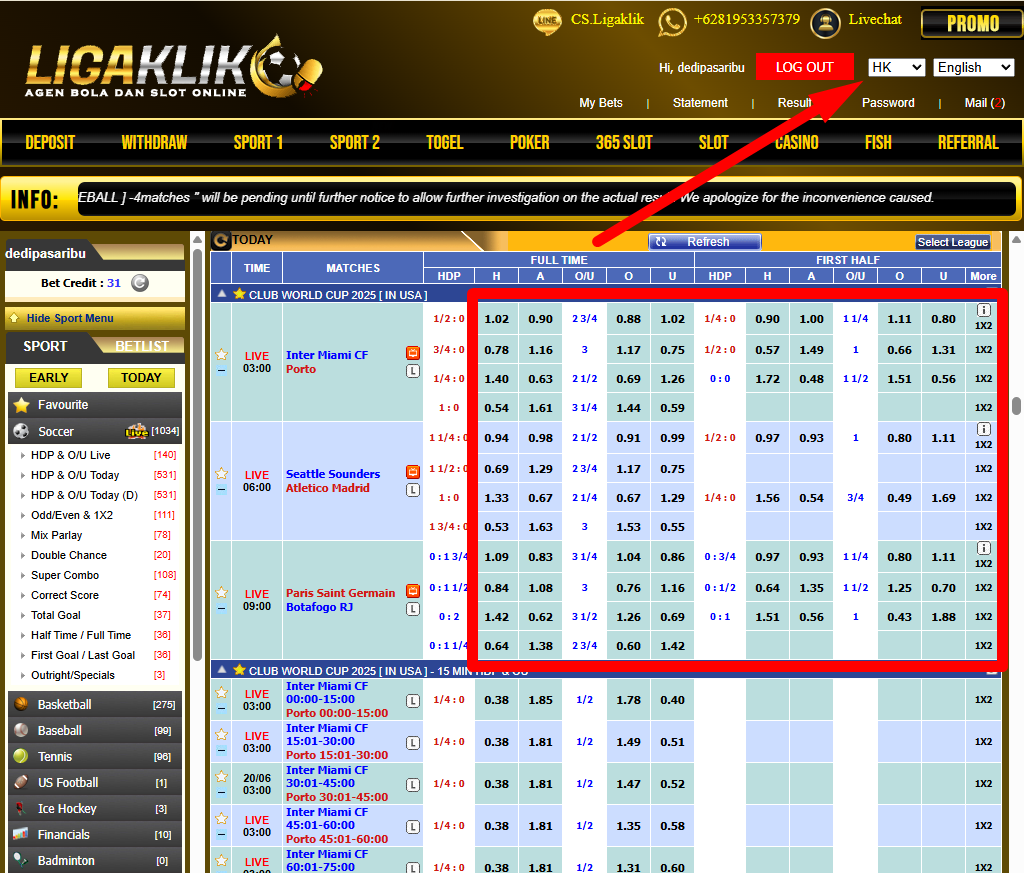1024x873 pixels.
Task: Open the HK odds type dropdown
Action: tap(897, 67)
